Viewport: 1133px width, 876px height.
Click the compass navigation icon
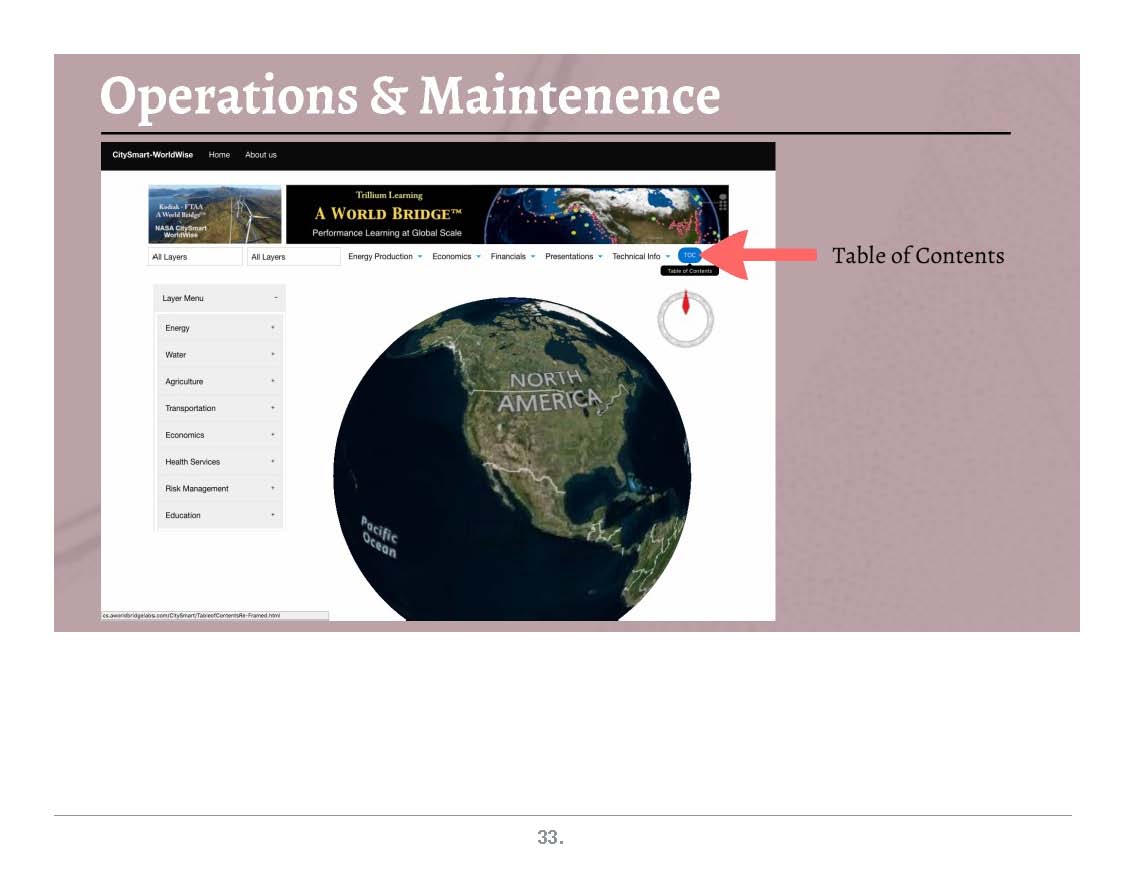point(686,319)
